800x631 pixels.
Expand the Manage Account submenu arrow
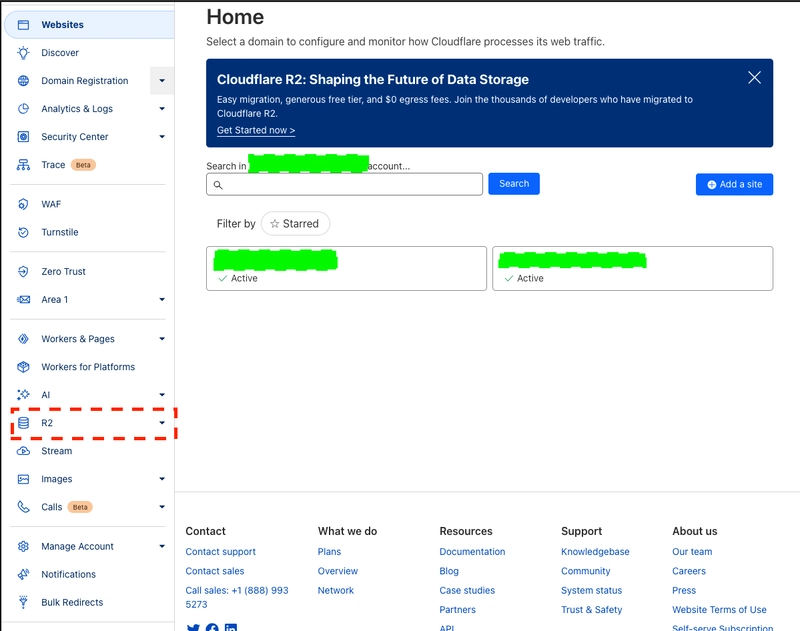pyautogui.click(x=162, y=547)
